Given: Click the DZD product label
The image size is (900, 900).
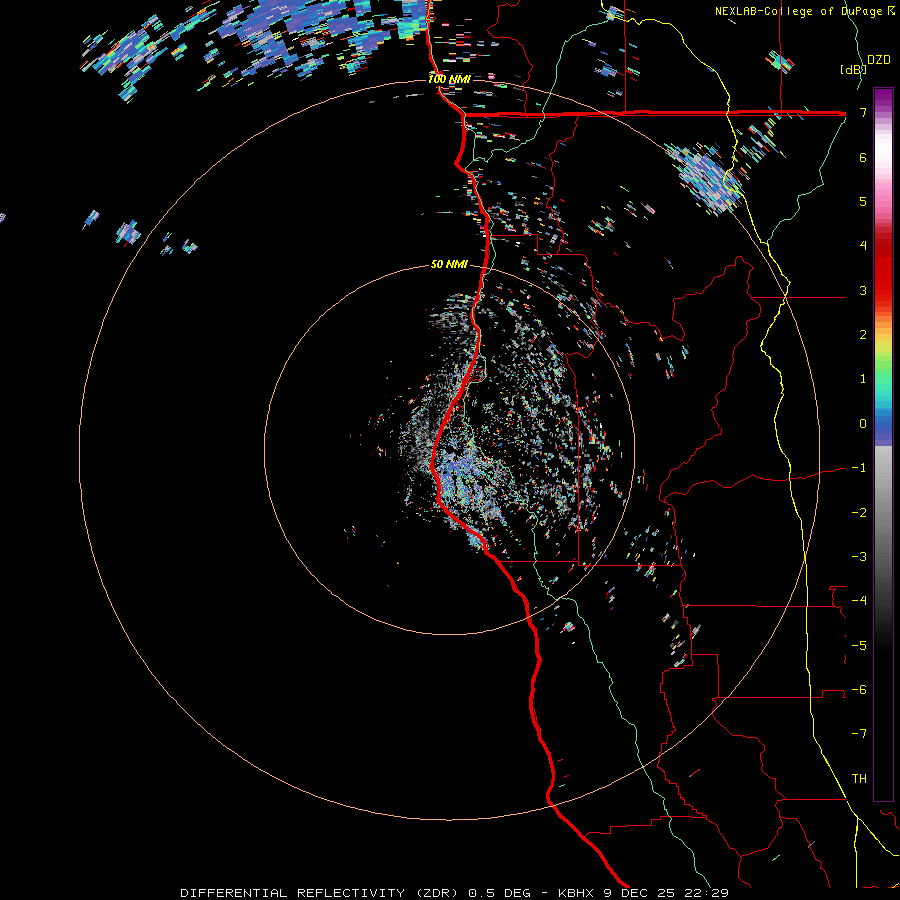Looking at the screenshot, I should [879, 60].
